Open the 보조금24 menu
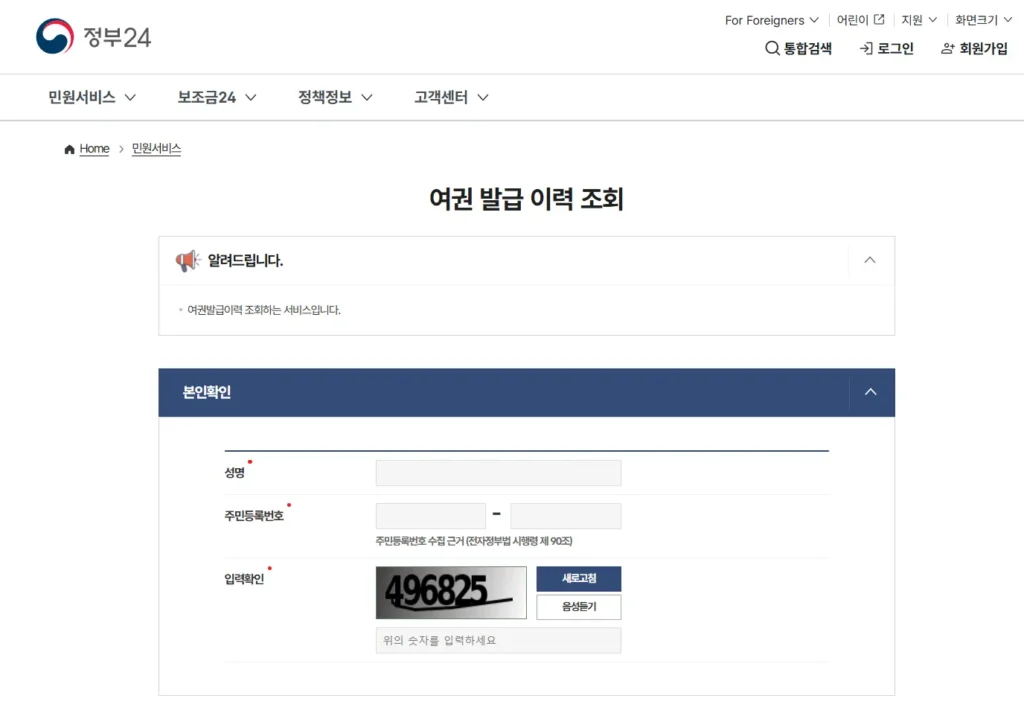Screen dimensions: 1024x710 coord(217,97)
